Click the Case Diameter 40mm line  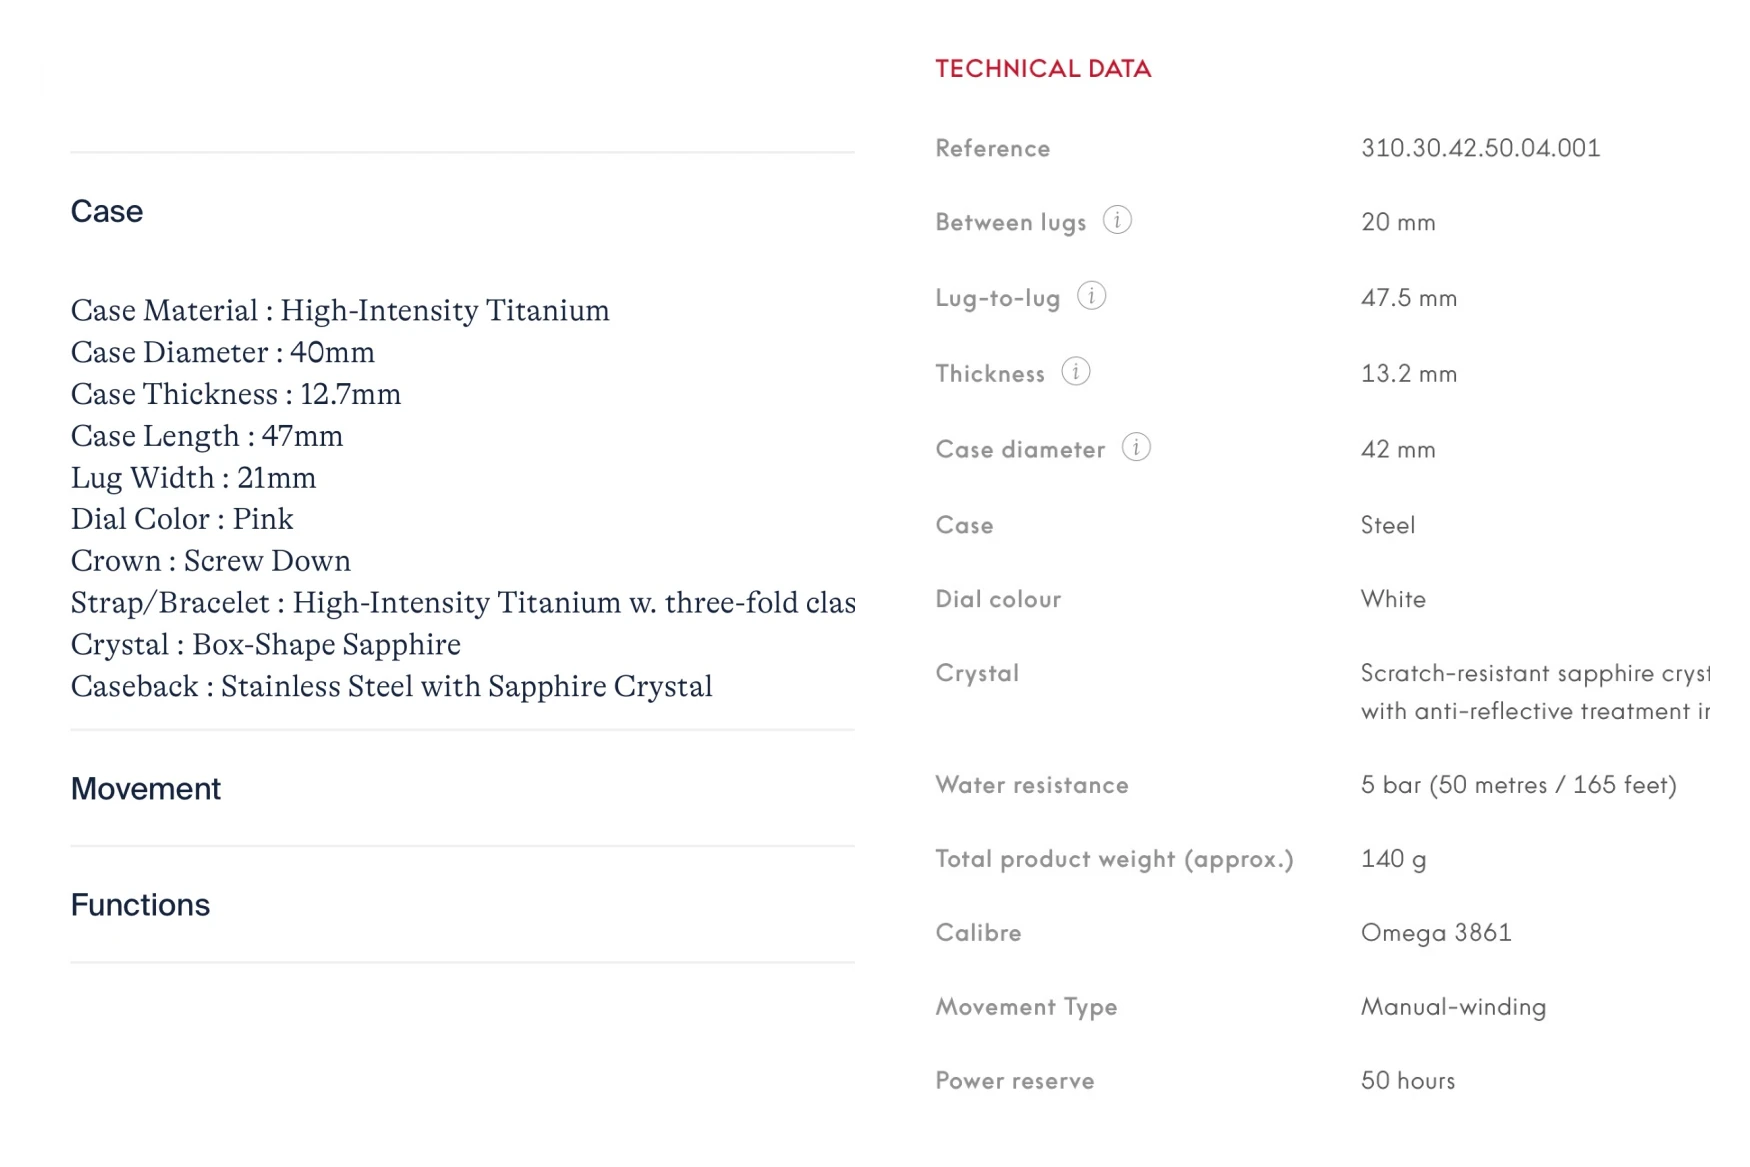click(x=223, y=353)
